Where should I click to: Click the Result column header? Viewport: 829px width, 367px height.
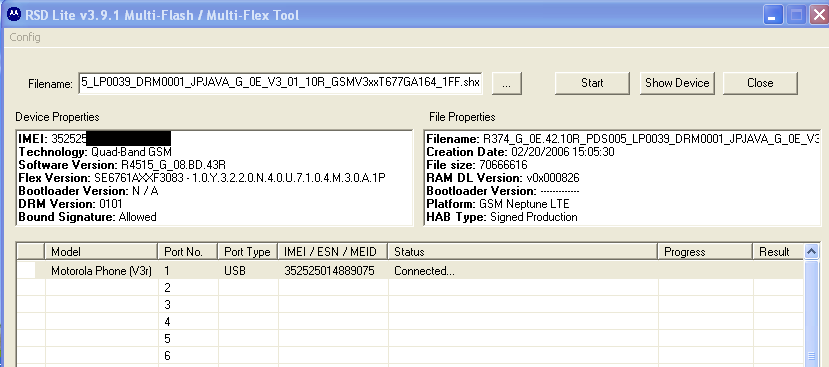[778, 252]
